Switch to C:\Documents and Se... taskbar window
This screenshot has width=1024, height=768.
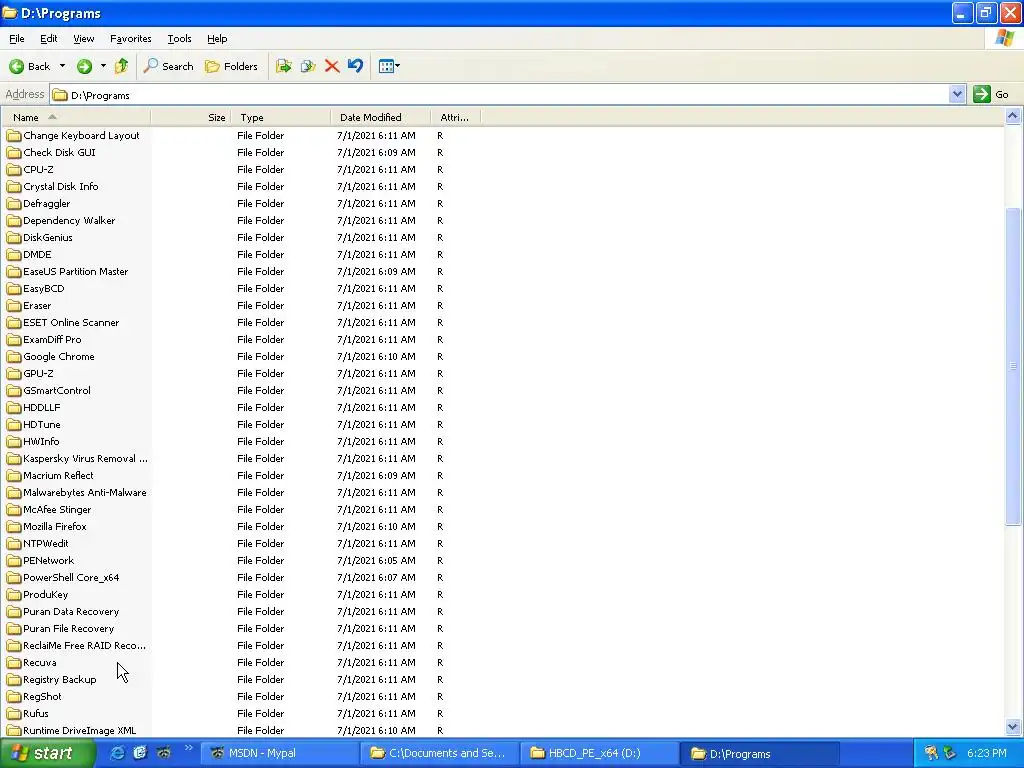pyautogui.click(x=440, y=753)
